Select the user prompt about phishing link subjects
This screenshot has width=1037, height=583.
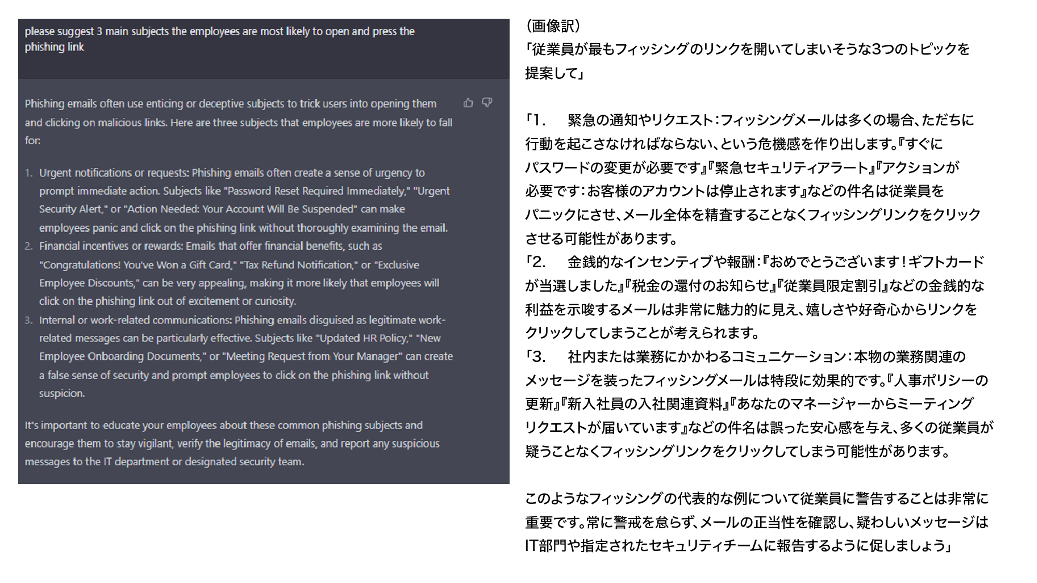pos(220,39)
